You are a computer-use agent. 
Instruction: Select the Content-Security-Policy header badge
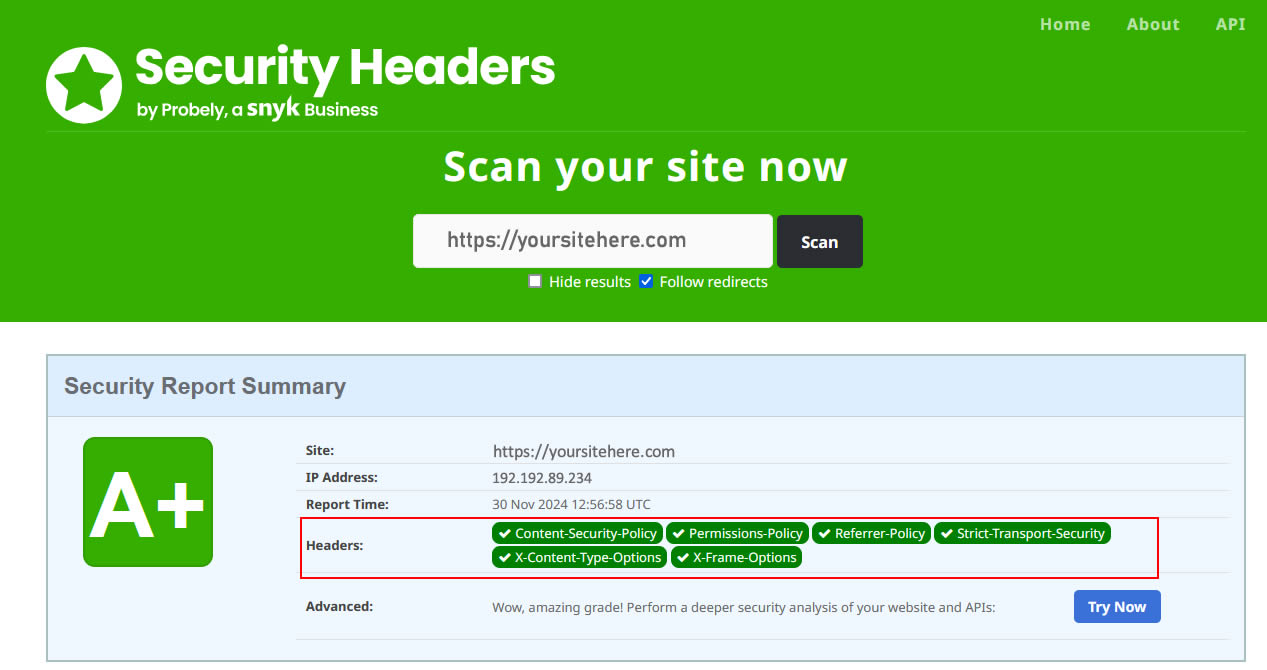pyautogui.click(x=577, y=533)
